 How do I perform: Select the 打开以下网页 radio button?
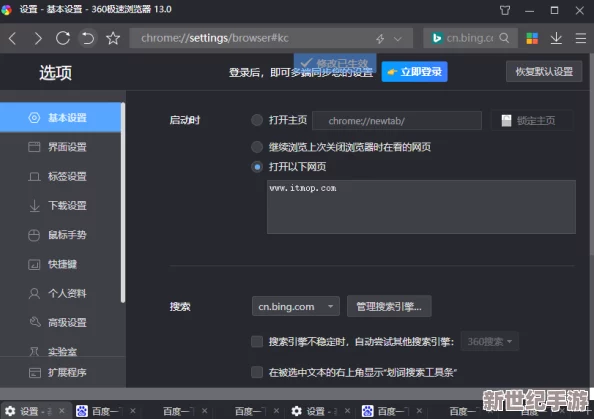[257, 167]
